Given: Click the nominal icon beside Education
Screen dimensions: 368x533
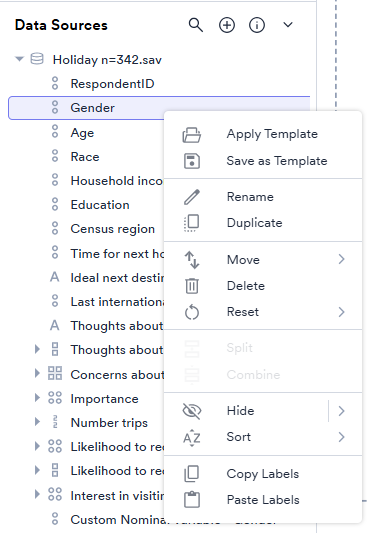Looking at the screenshot, I should [x=55, y=204].
